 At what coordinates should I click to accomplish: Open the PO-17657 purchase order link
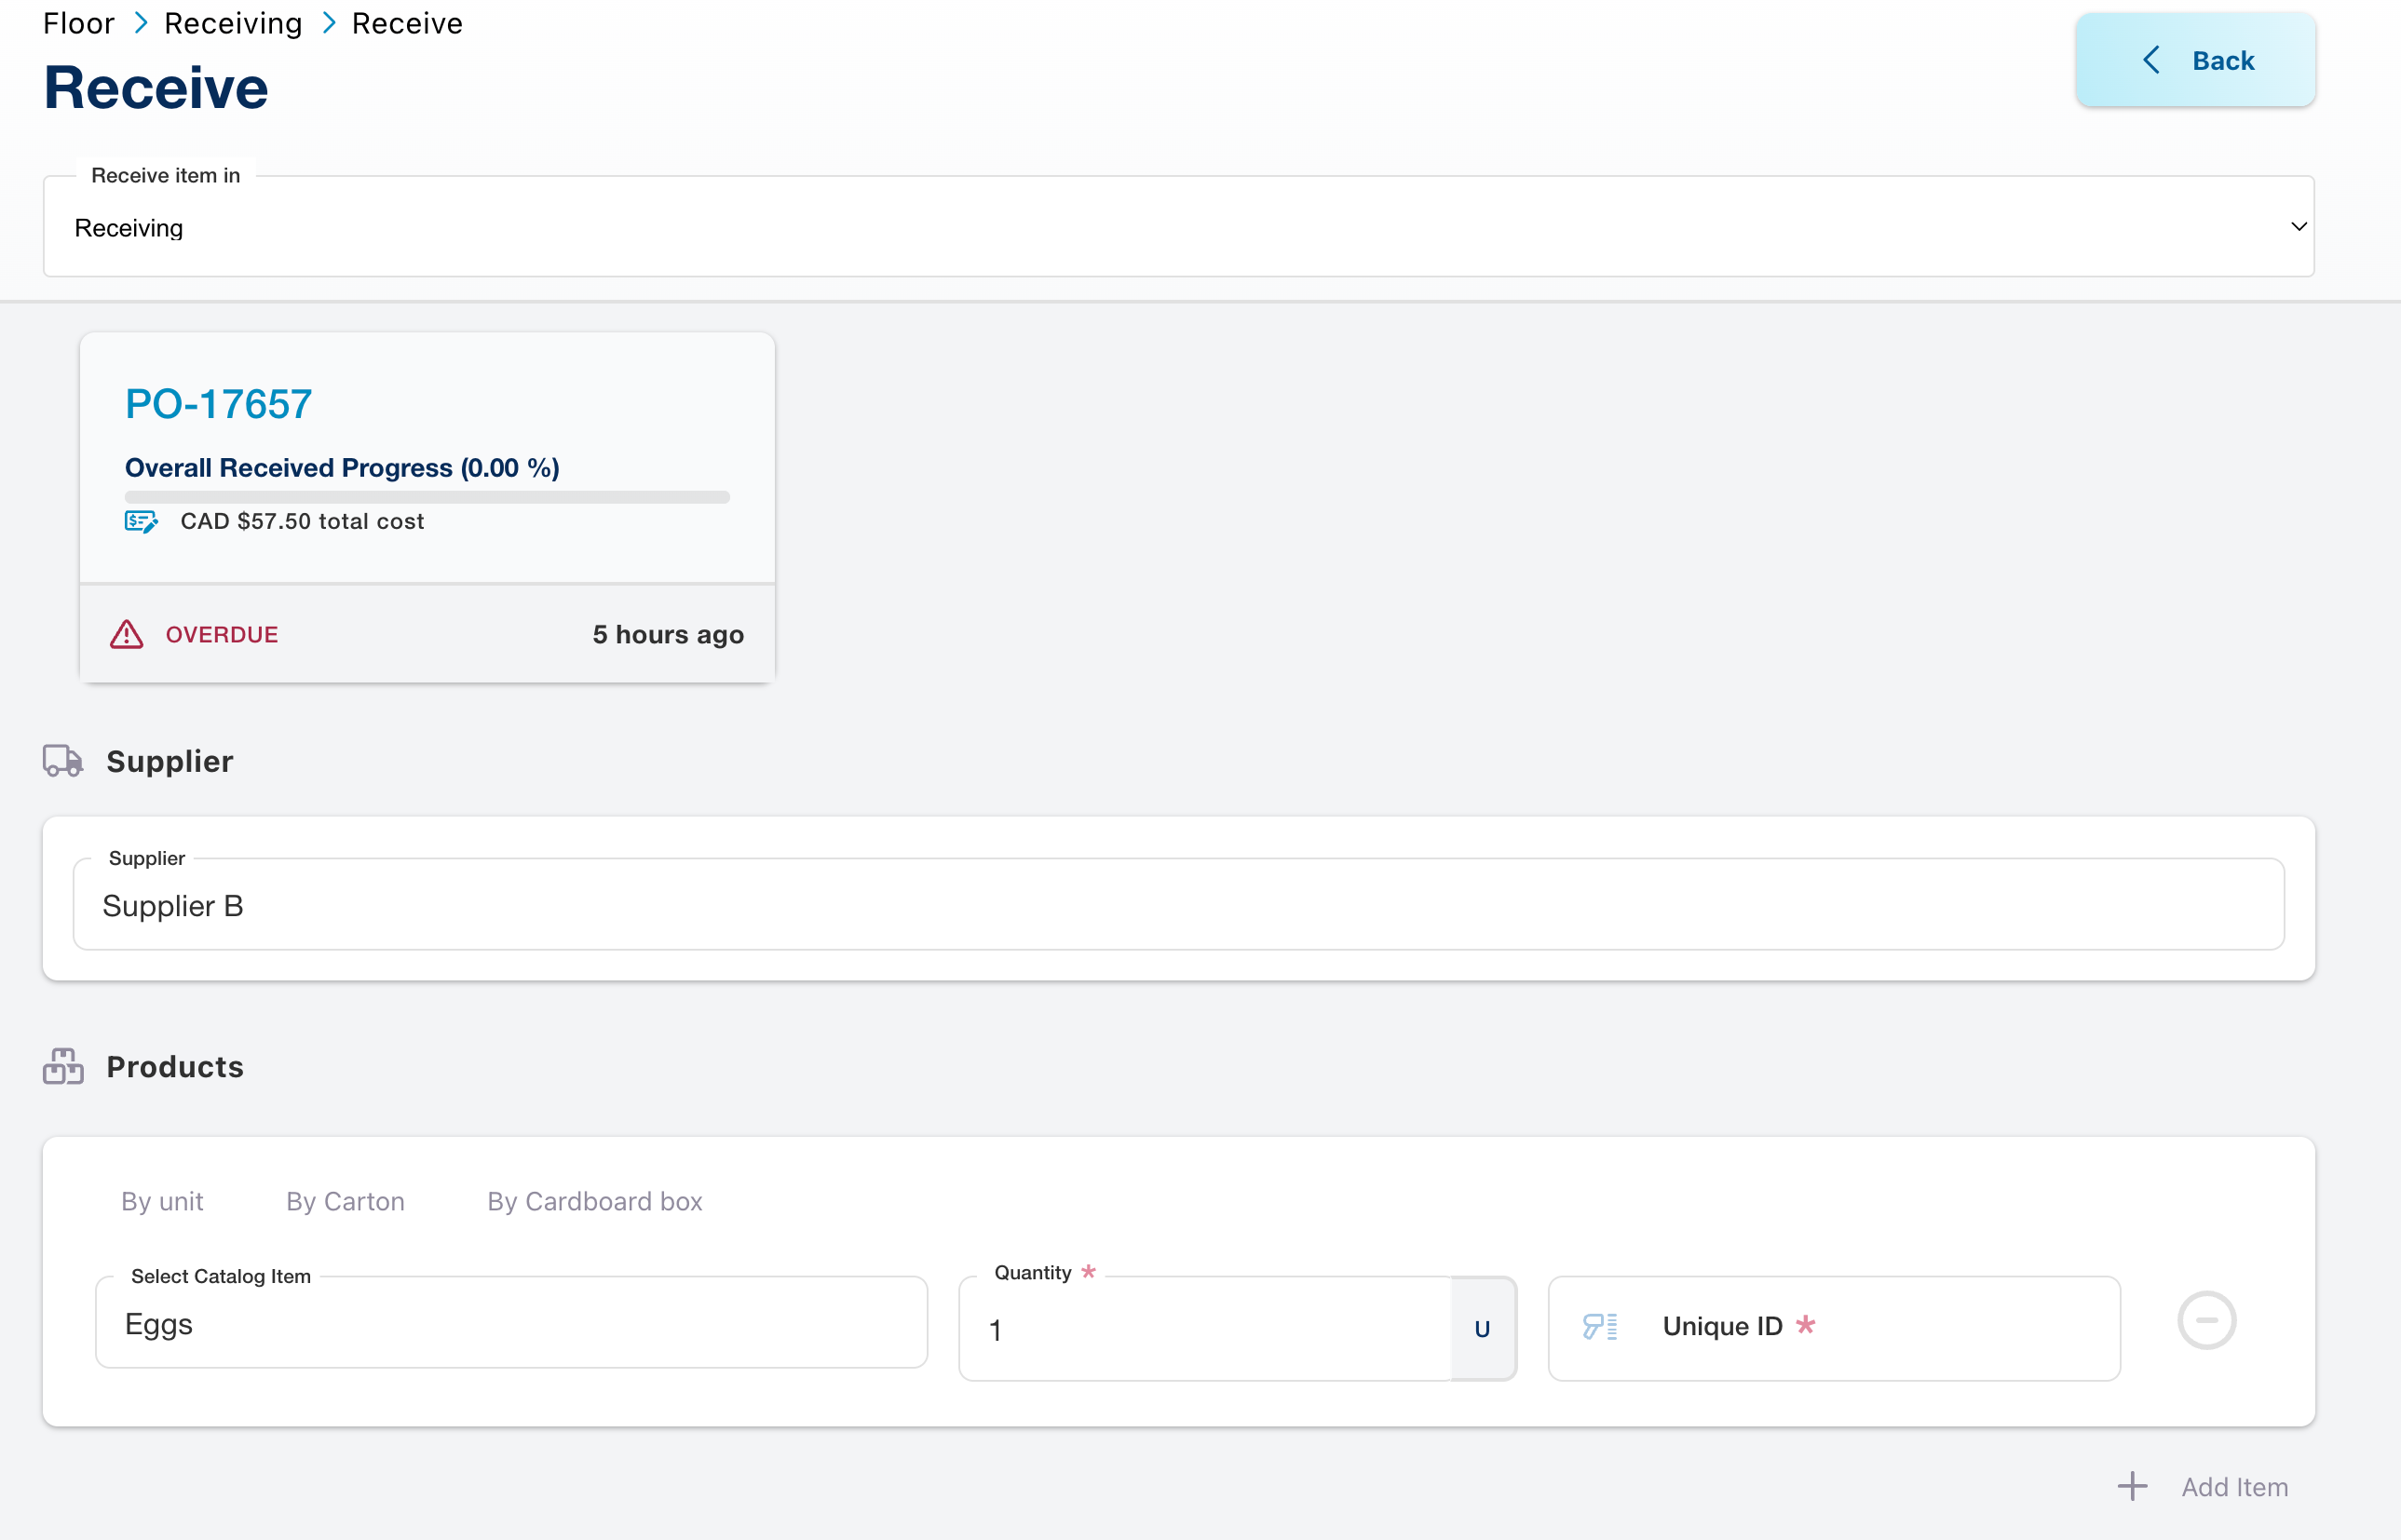pos(218,404)
